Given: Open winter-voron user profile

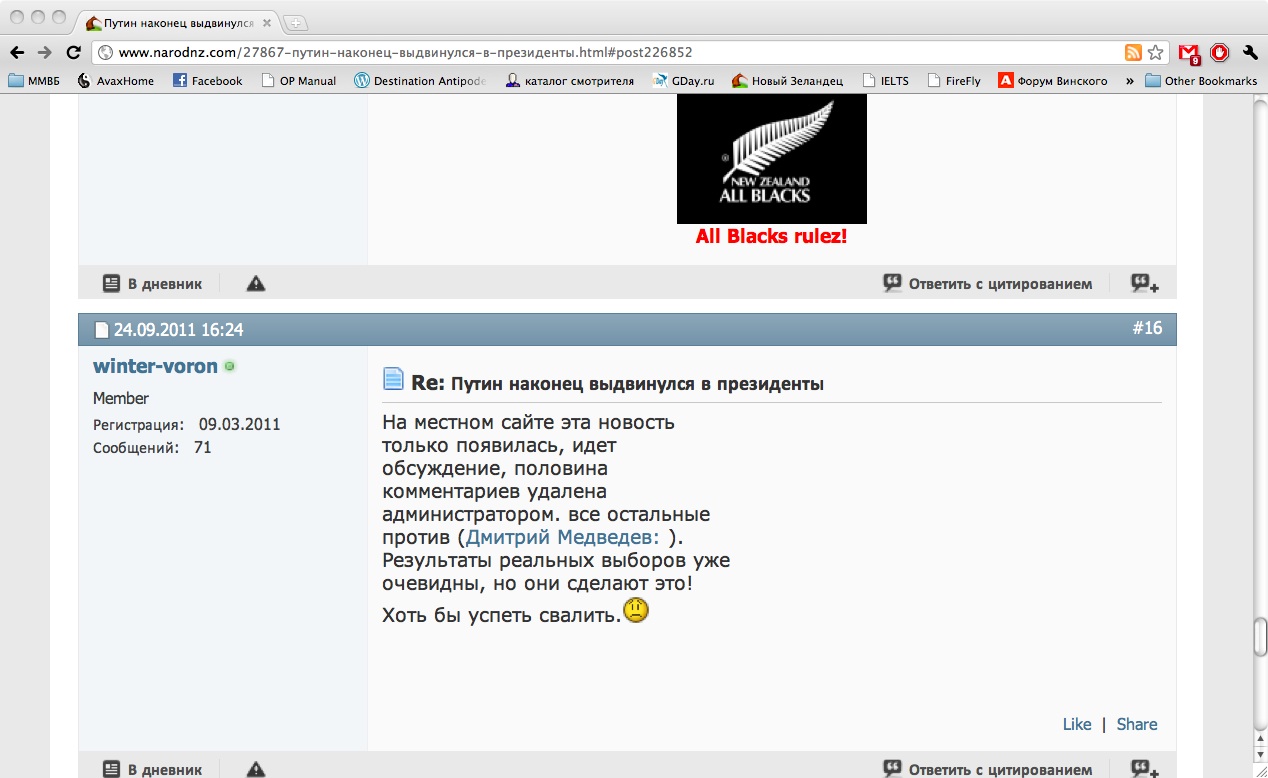Looking at the screenshot, I should (x=155, y=366).
